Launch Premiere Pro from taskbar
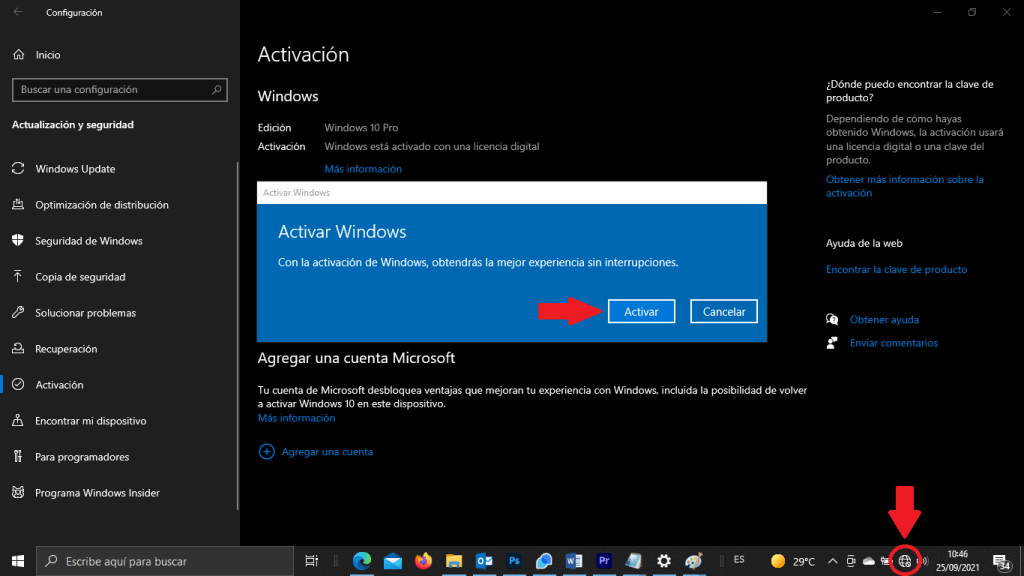 pyautogui.click(x=604, y=561)
